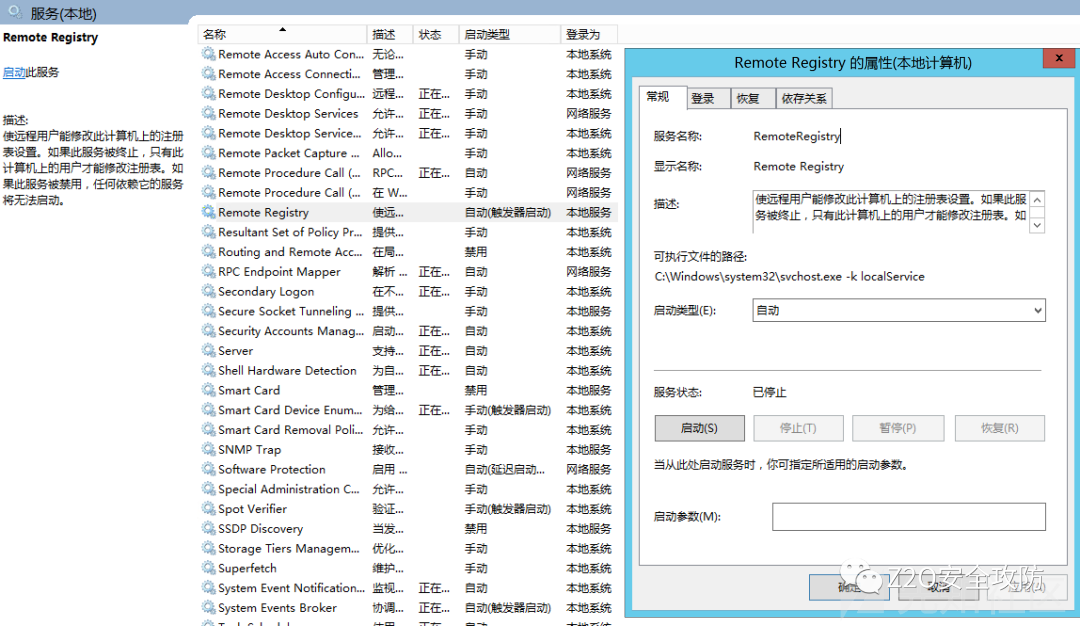
Task: Select the Smart Card service name
Action: 249,390
